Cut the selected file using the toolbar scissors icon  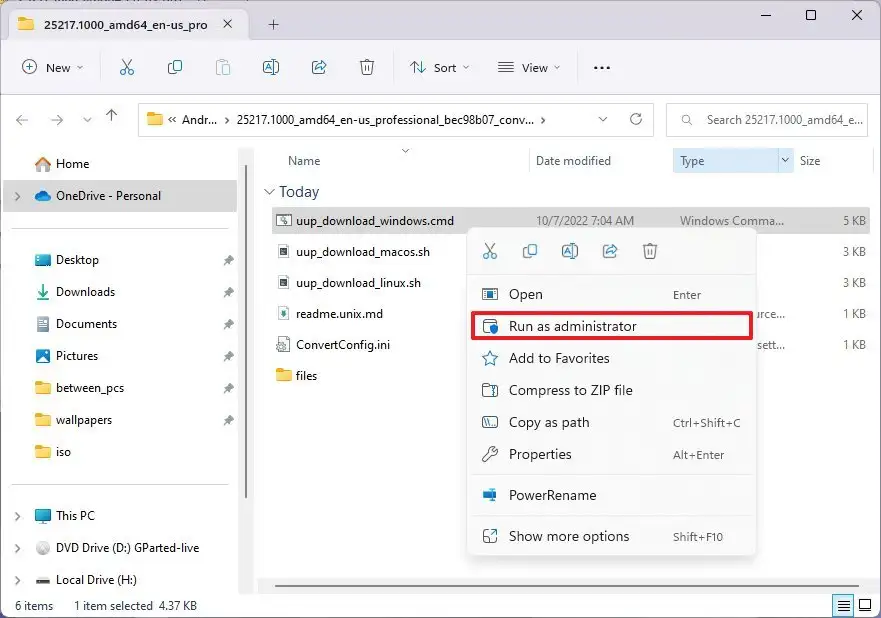point(126,67)
